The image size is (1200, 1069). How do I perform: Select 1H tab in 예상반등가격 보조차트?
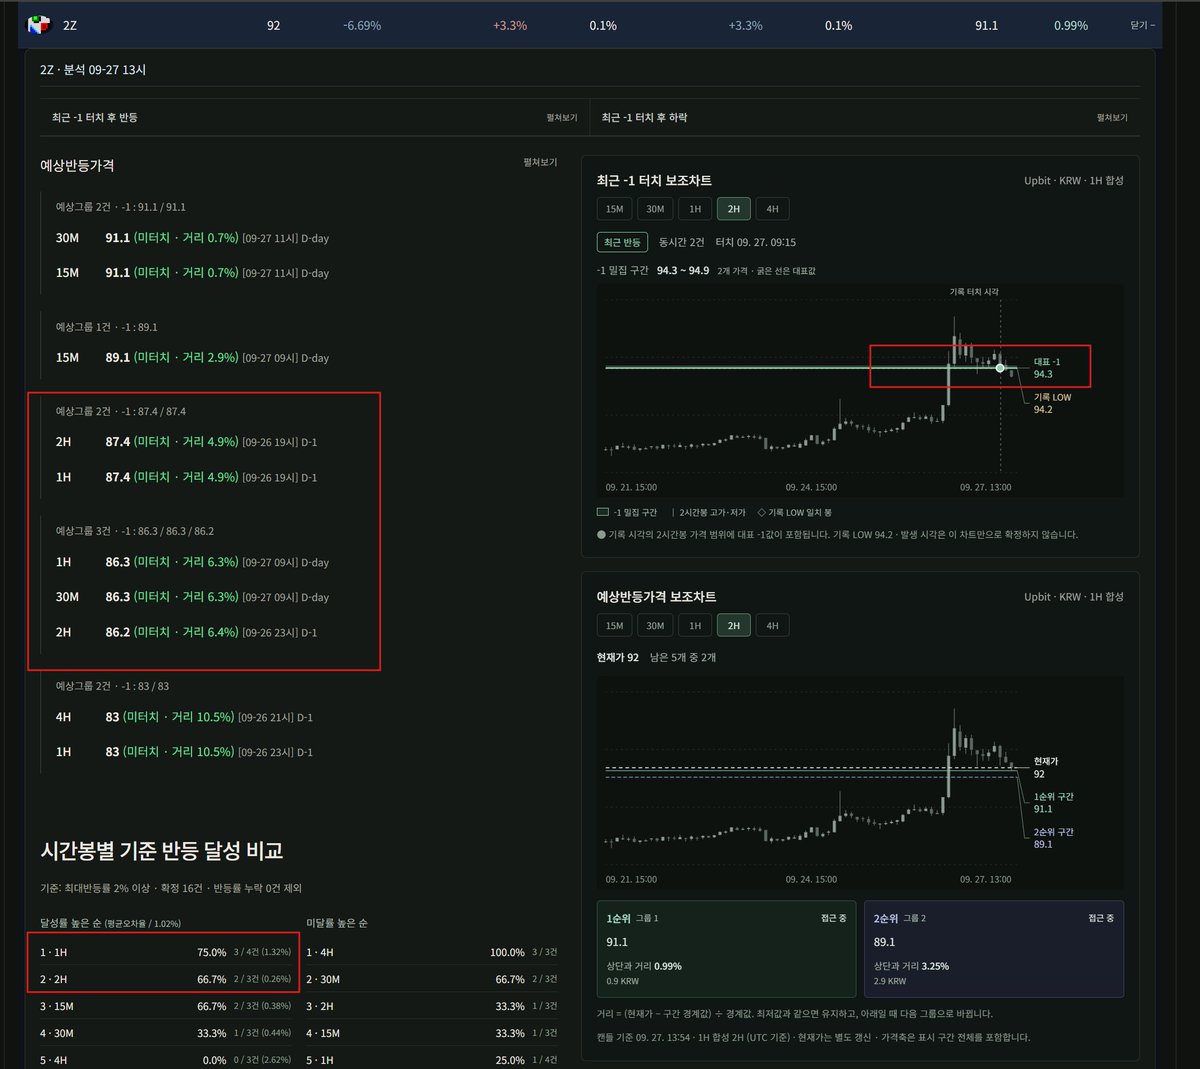click(695, 625)
